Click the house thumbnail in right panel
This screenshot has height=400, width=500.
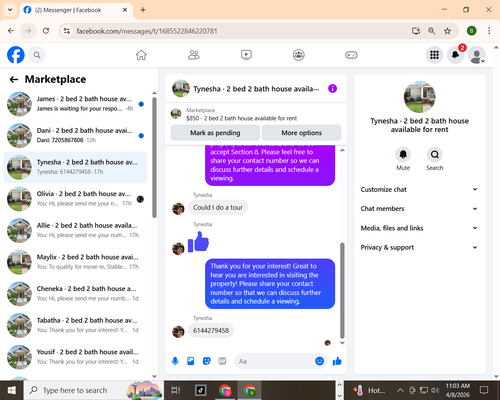tap(419, 97)
